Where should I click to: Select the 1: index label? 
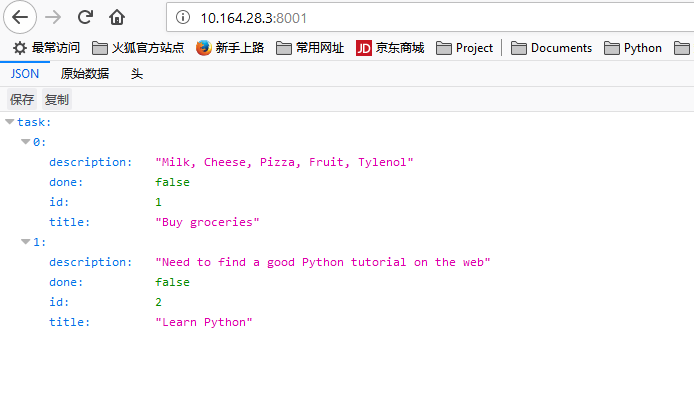click(39, 242)
